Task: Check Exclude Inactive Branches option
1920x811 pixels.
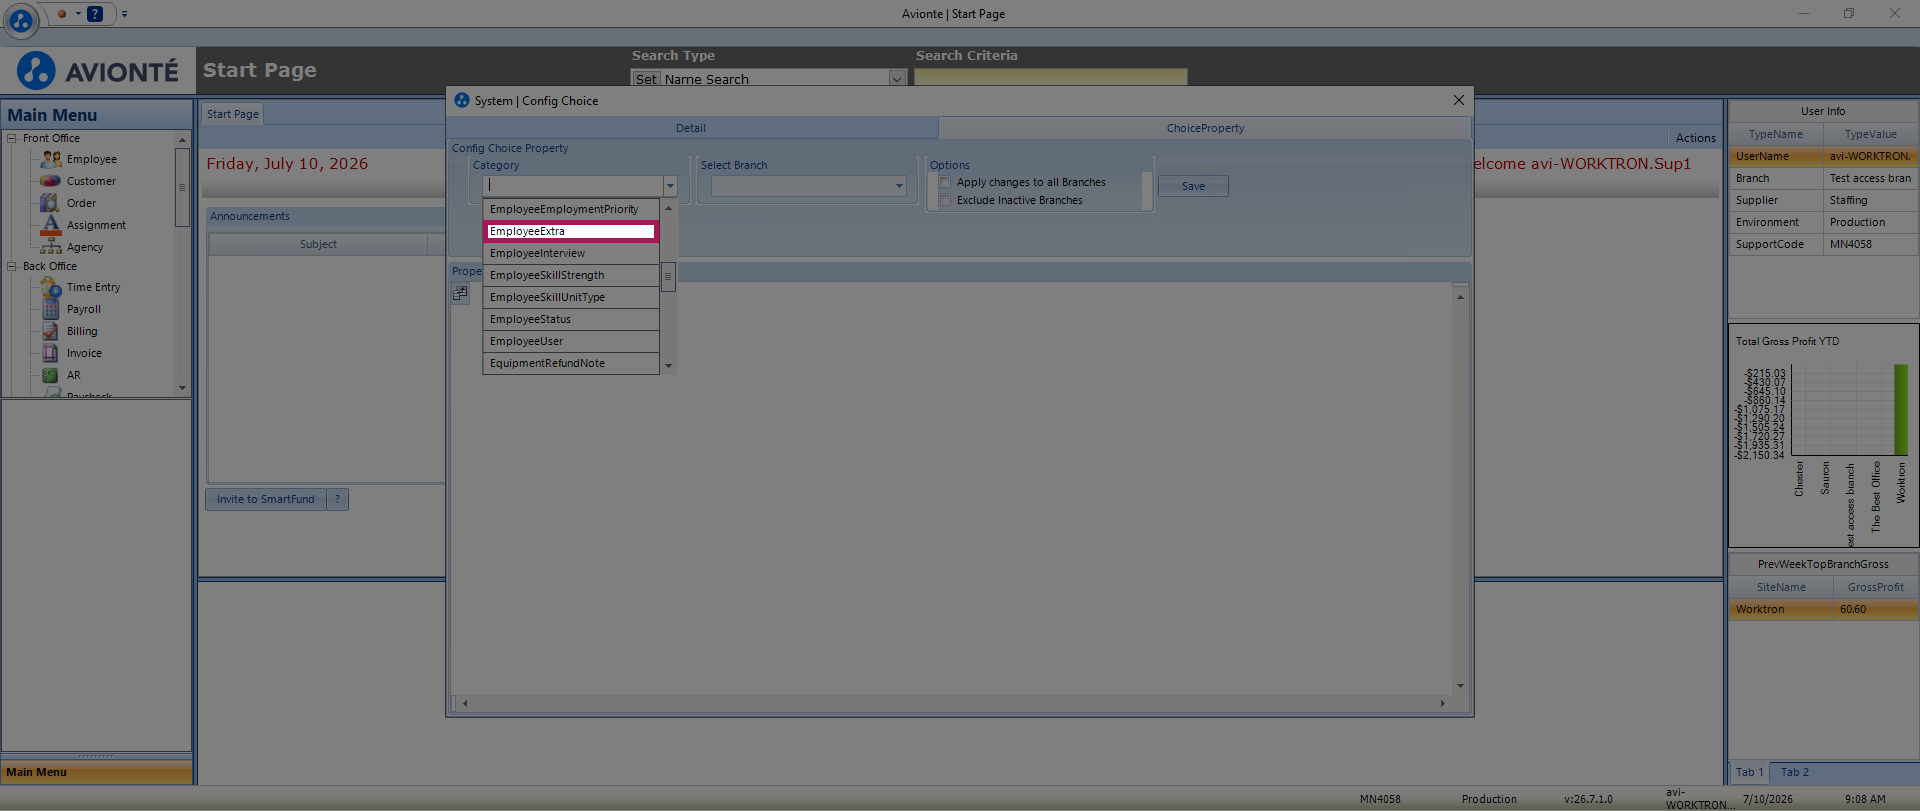Action: [945, 201]
